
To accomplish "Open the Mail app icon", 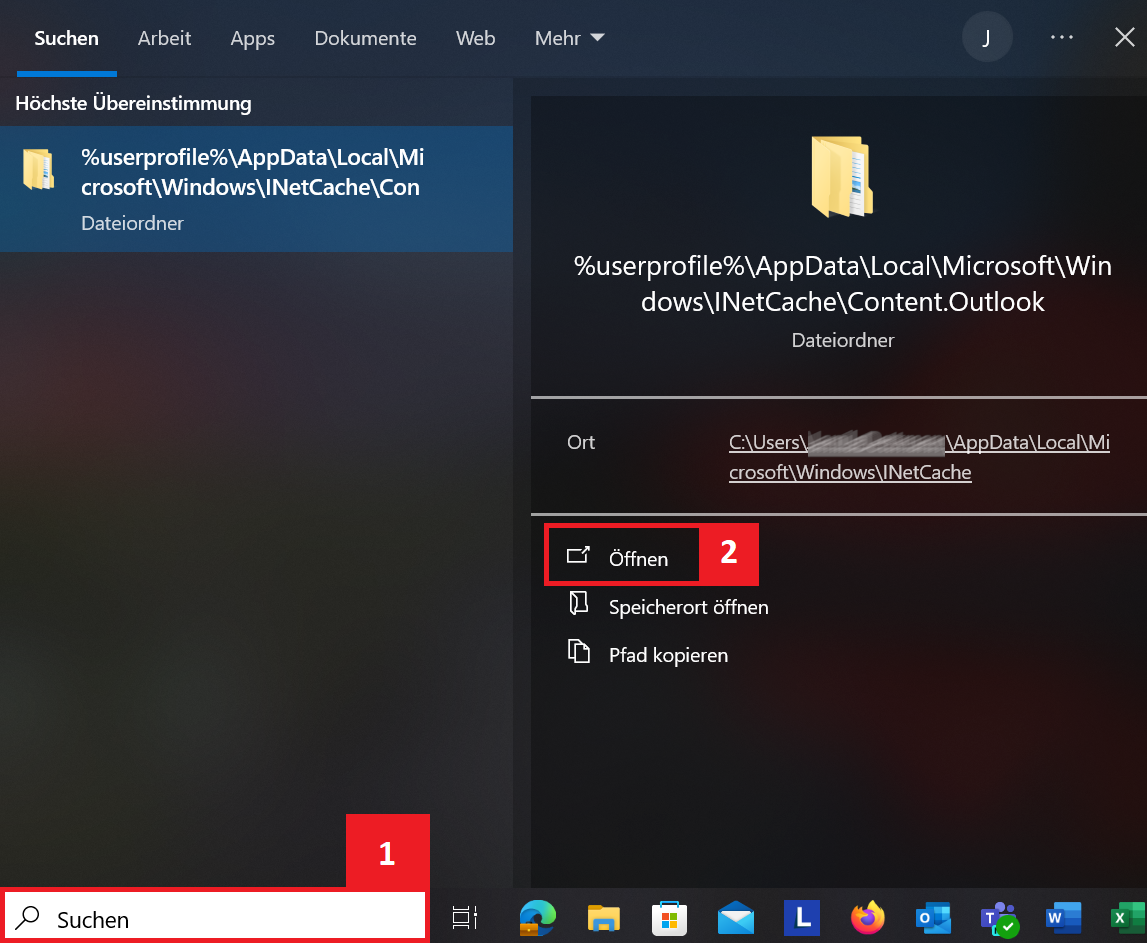I will coord(735,917).
